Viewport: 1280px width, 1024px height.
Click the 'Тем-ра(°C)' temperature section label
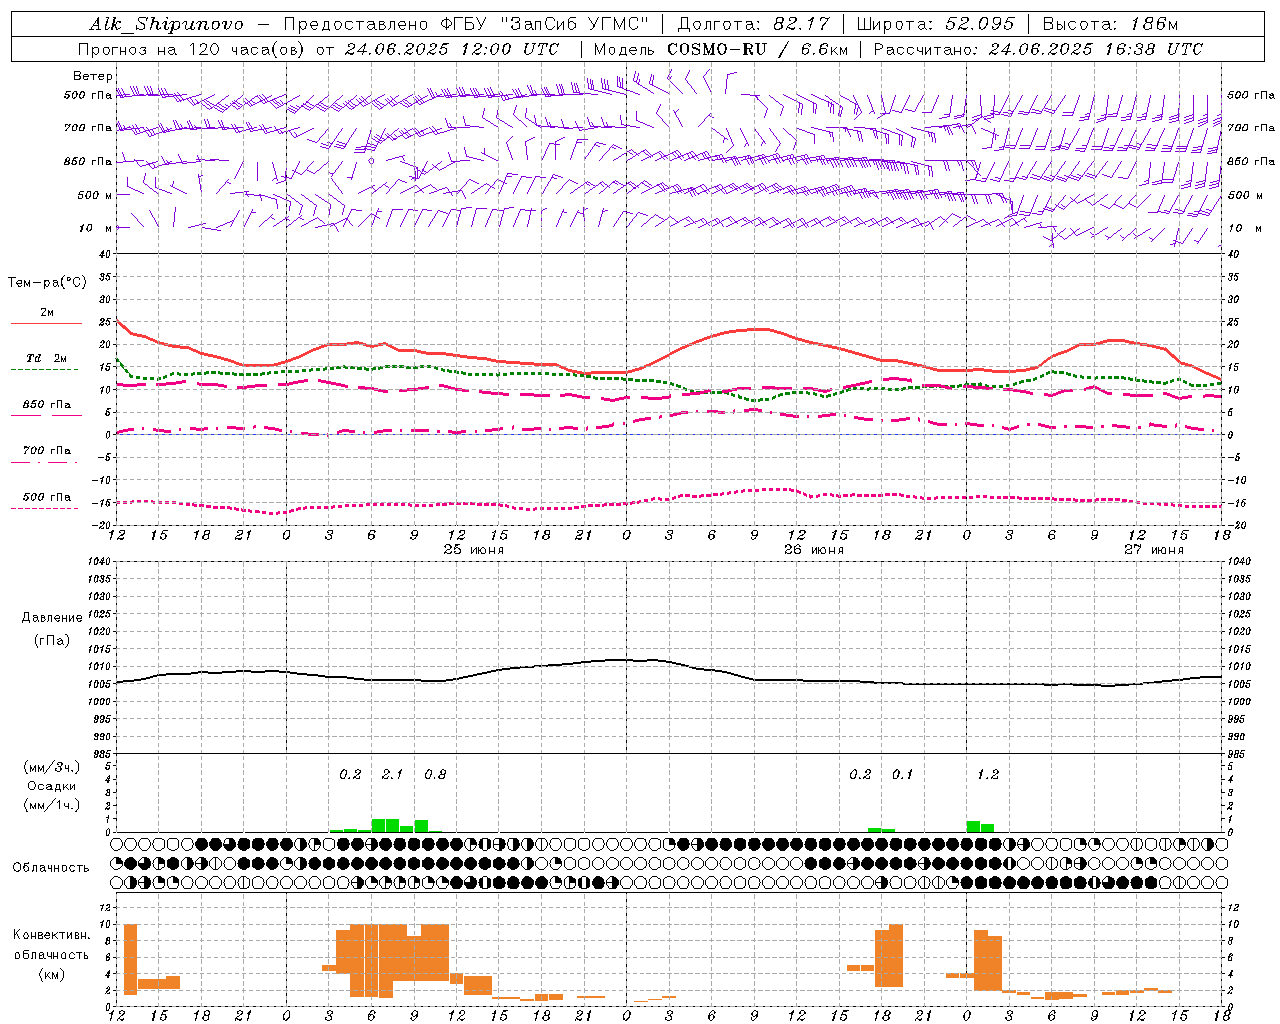(x=47, y=283)
